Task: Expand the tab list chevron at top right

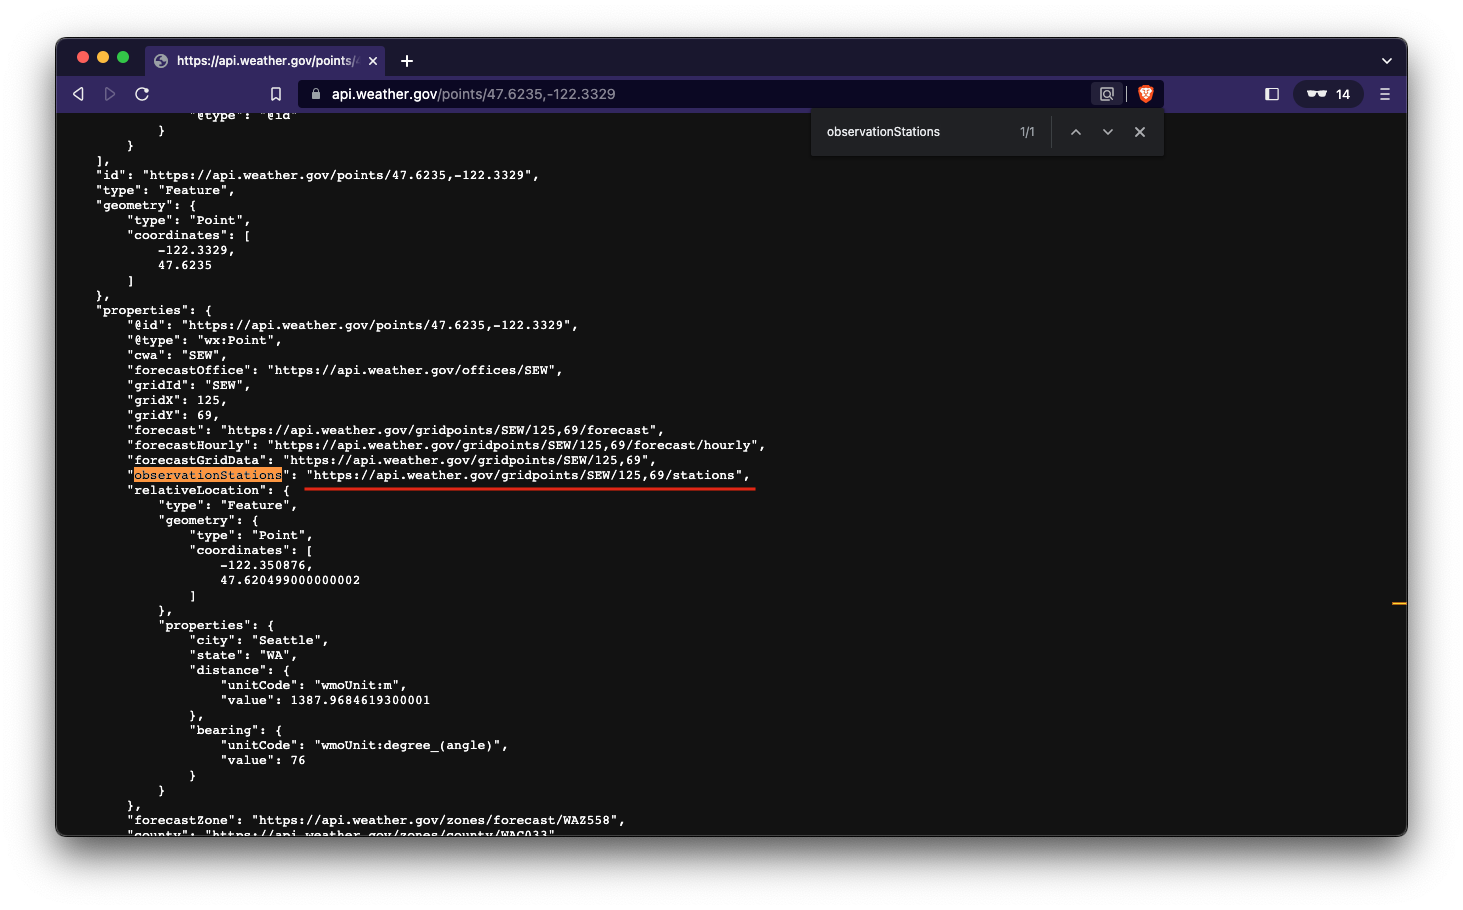Action: click(x=1387, y=61)
